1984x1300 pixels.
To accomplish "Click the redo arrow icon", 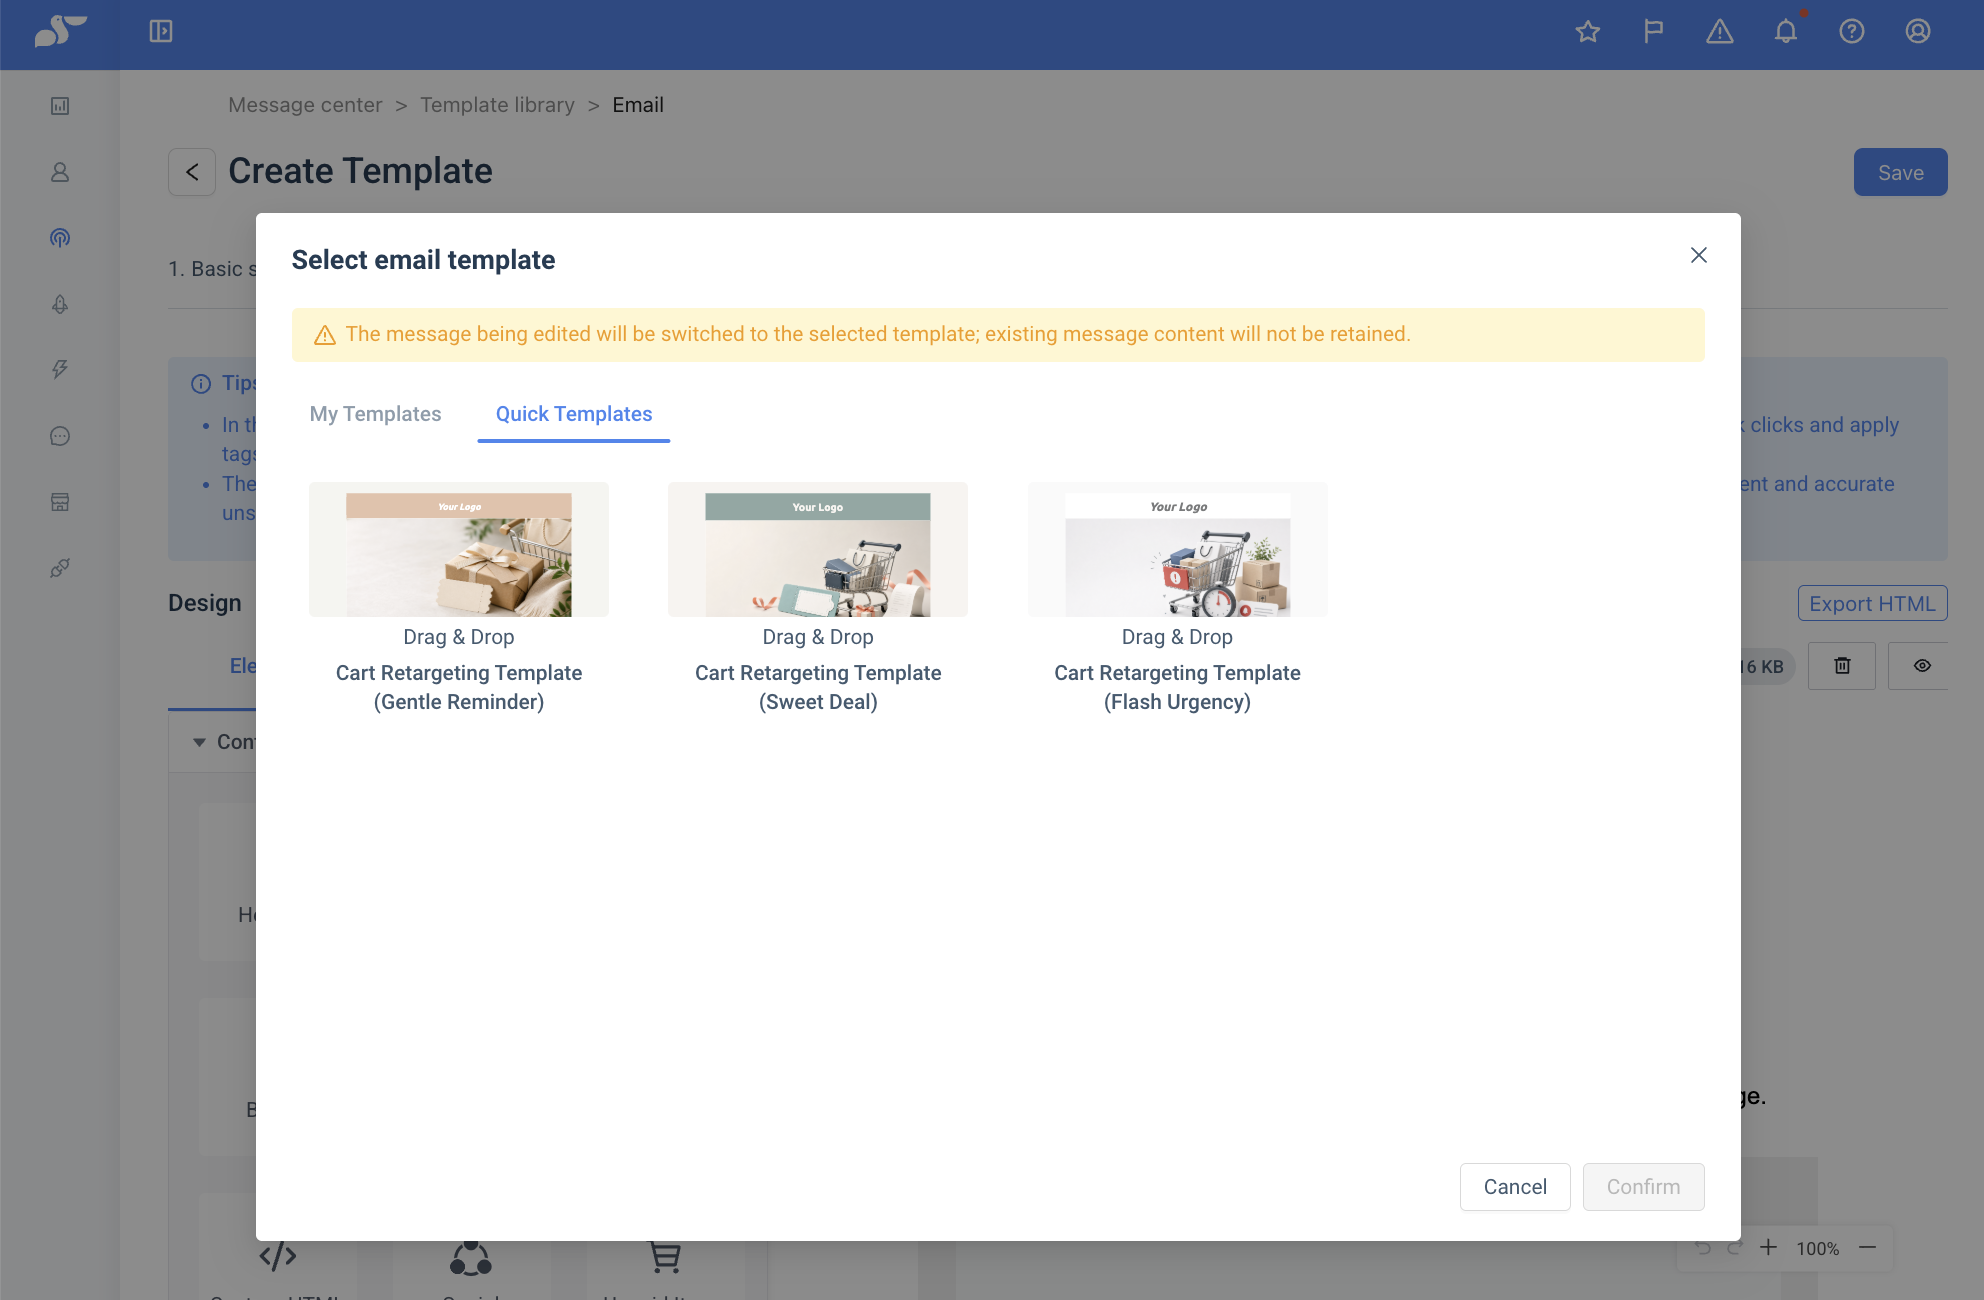I will [1735, 1247].
